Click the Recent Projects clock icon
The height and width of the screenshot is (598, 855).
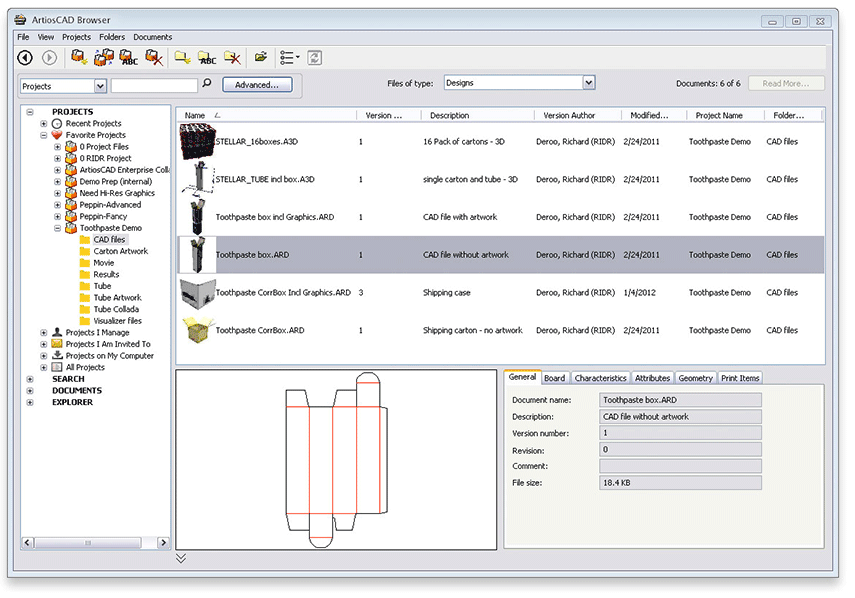pyautogui.click(x=57, y=124)
